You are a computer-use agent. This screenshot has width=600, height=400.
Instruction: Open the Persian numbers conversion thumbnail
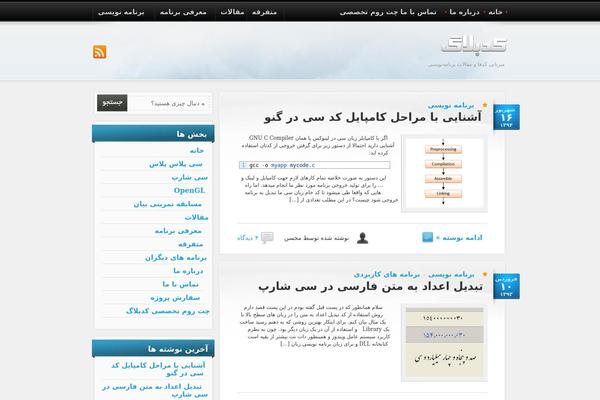coord(444,342)
